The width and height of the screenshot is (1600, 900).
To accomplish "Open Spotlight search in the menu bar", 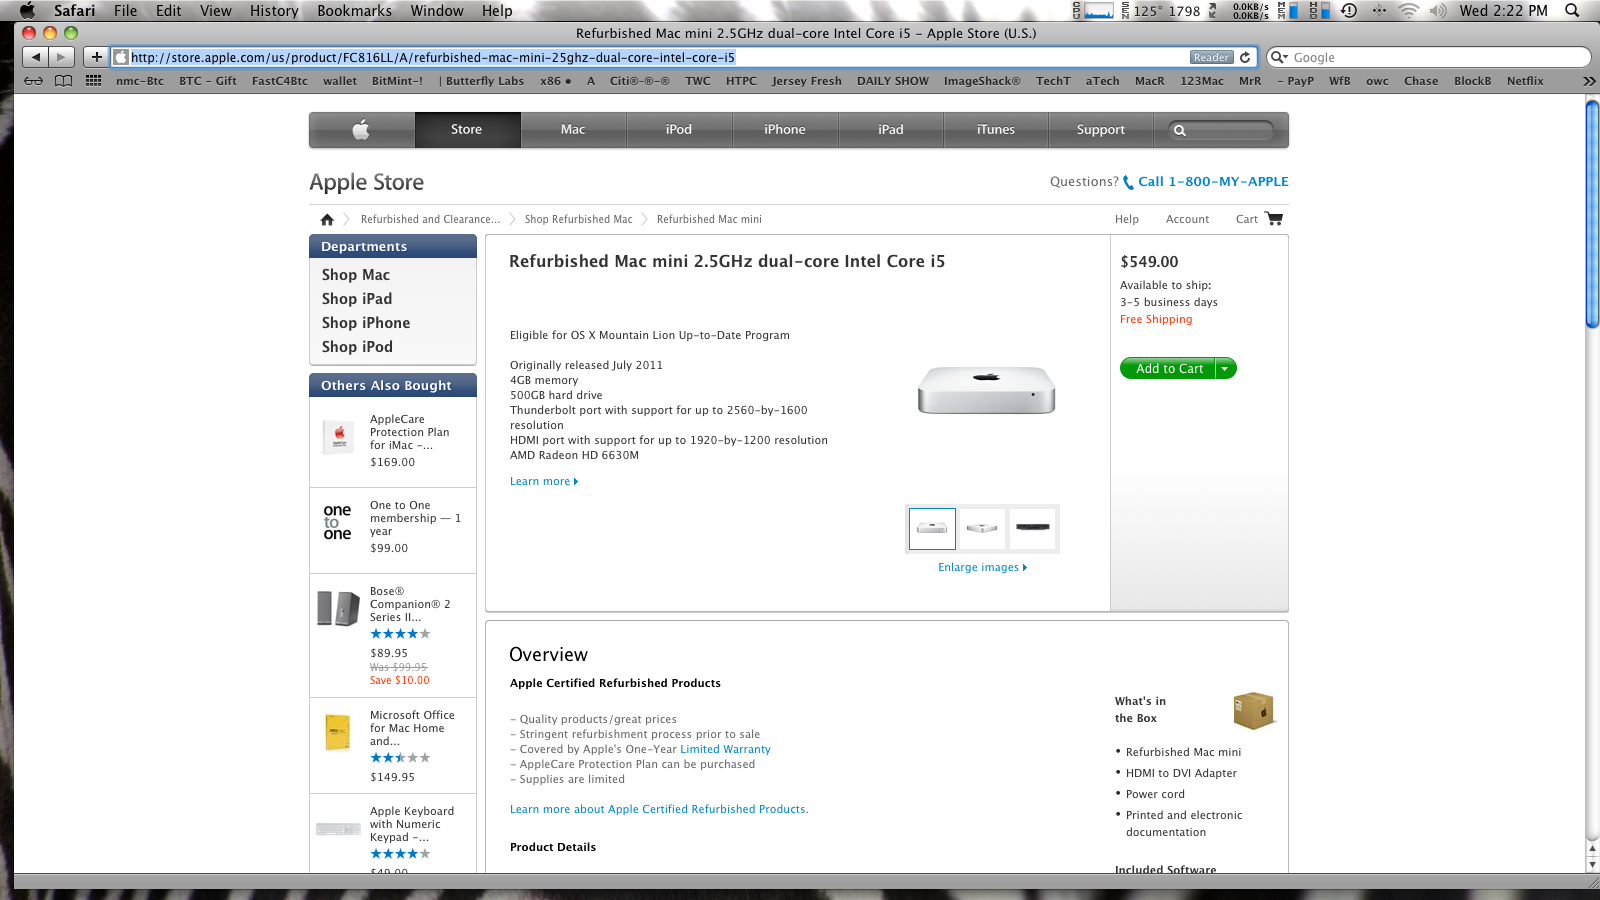I will (1572, 10).
